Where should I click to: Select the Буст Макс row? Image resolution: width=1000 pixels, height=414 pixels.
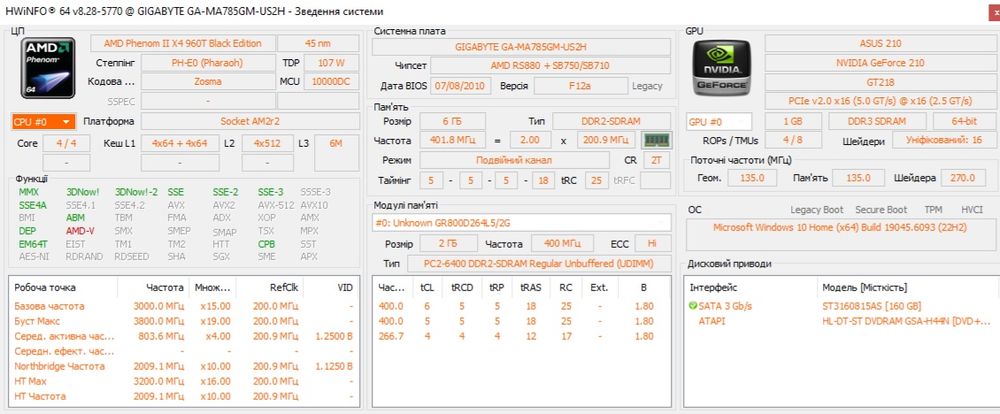pos(184,321)
